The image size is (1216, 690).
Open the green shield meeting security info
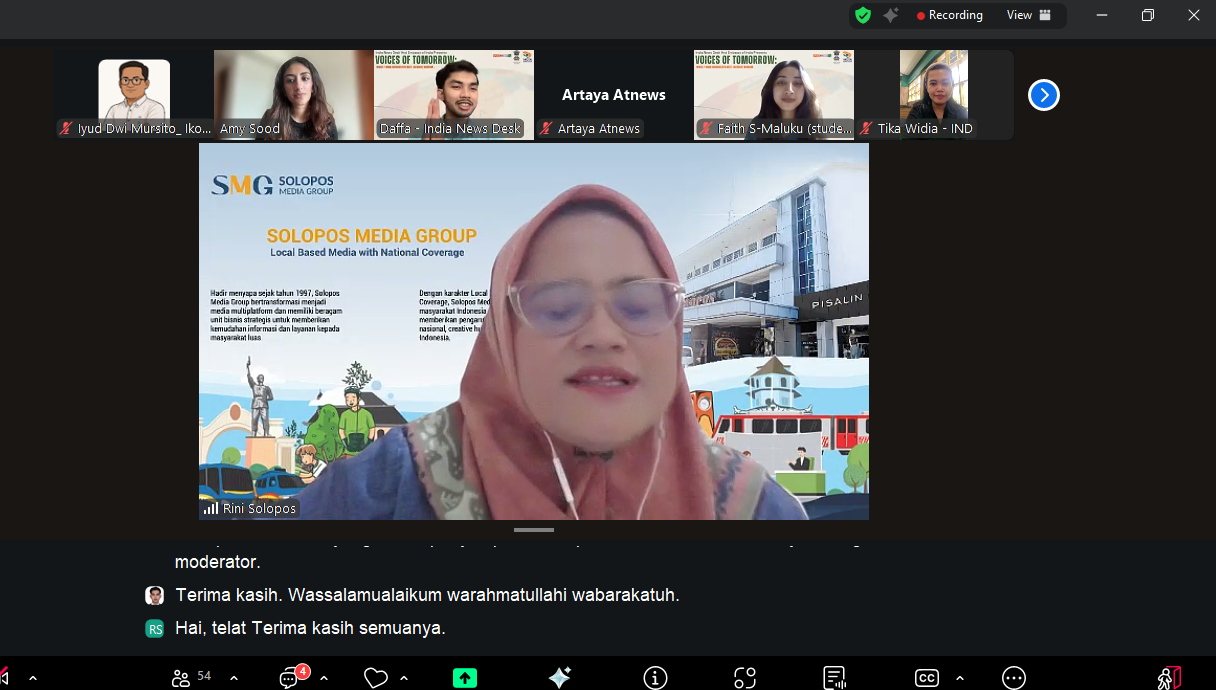point(863,15)
